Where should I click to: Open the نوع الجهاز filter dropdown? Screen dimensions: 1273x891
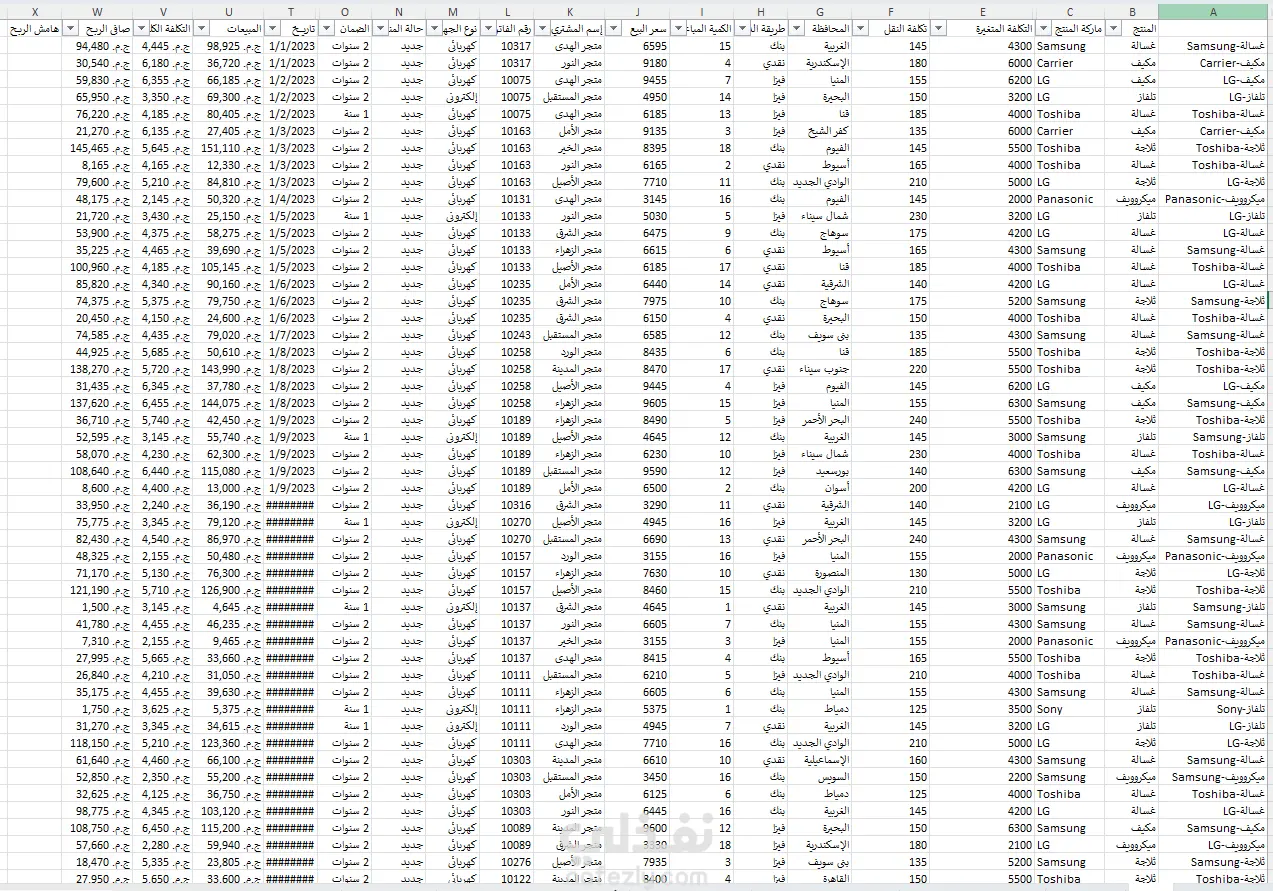pyautogui.click(x=431, y=29)
